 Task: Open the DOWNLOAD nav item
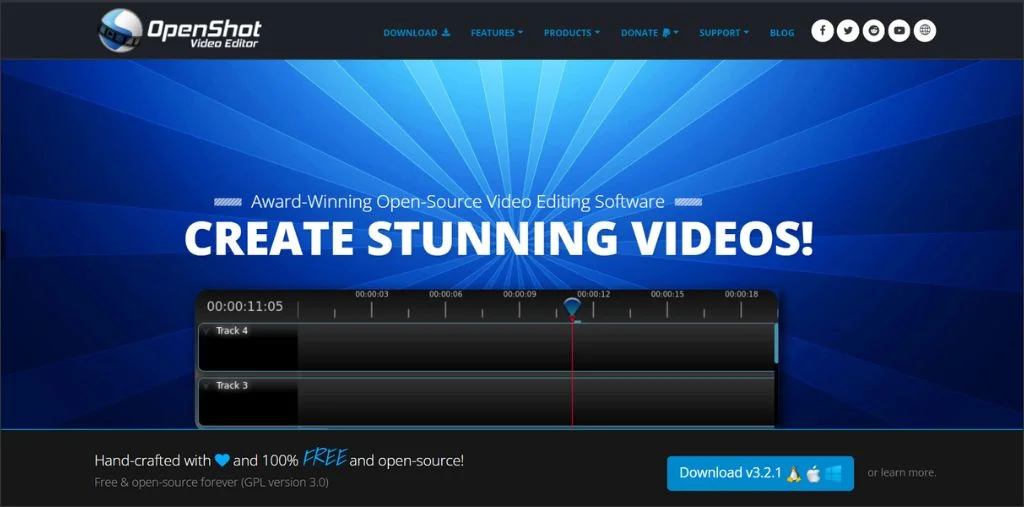[417, 33]
